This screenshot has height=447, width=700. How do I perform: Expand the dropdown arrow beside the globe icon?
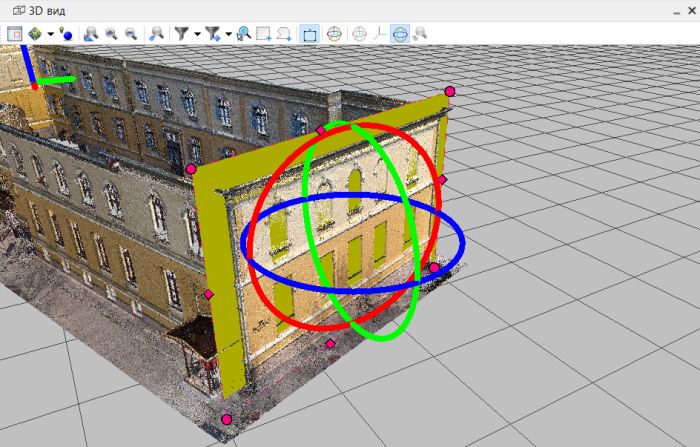pos(50,34)
